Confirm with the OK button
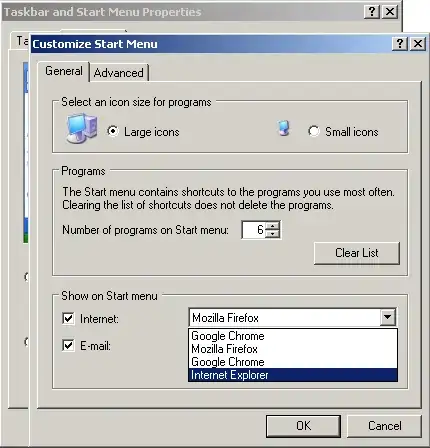This screenshot has width=430, height=448. (x=303, y=426)
